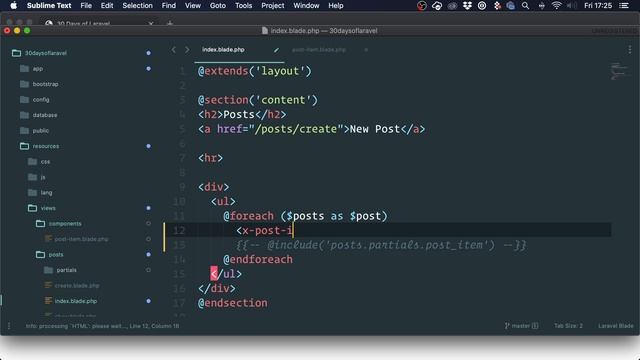
Task: Open the Apple menu
Action: (13, 5)
